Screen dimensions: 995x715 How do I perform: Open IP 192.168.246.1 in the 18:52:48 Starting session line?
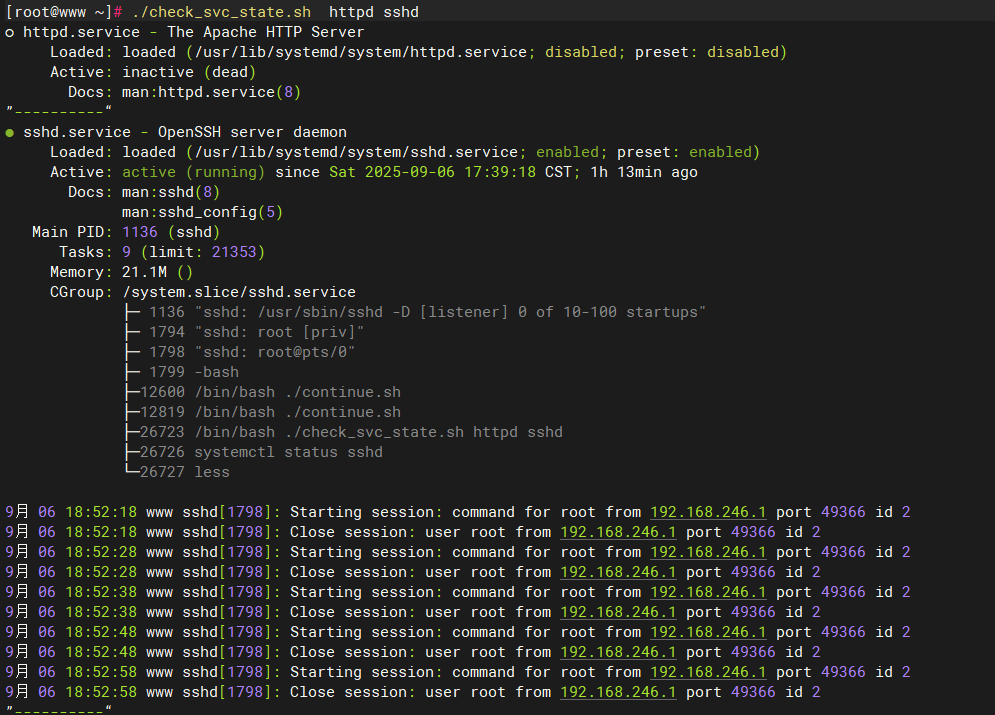pyautogui.click(x=708, y=632)
